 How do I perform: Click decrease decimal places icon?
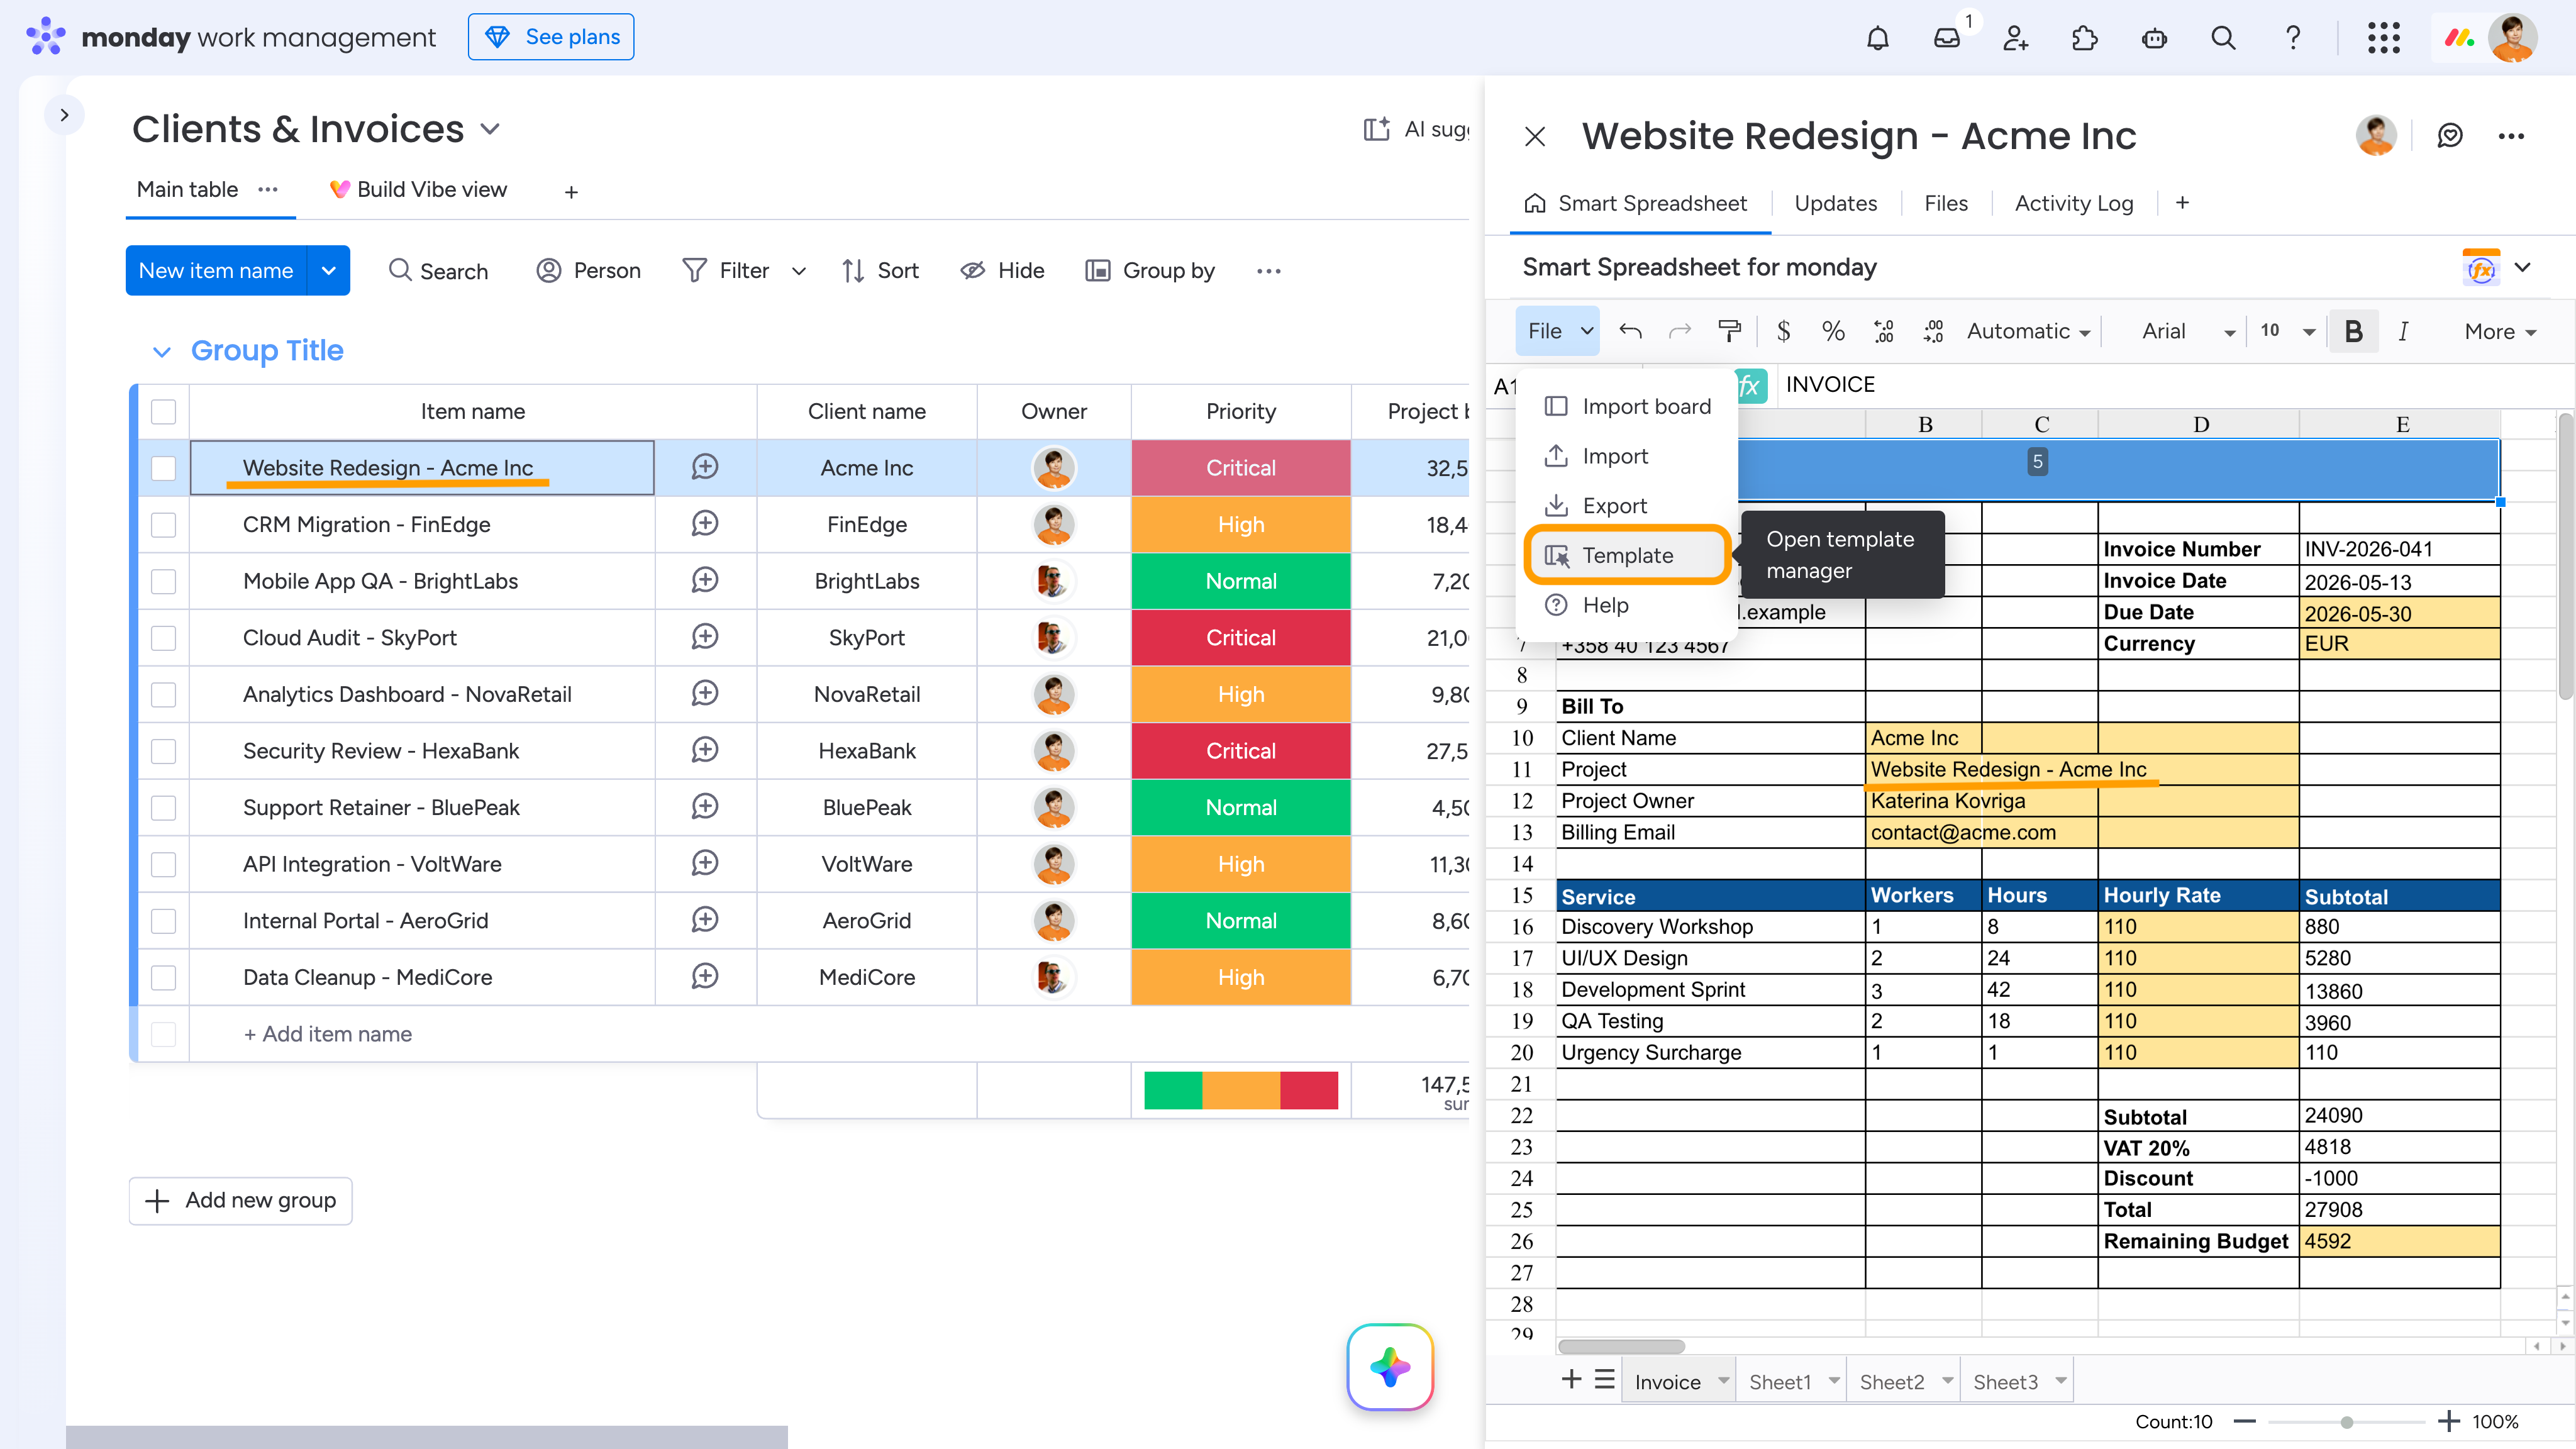tap(1884, 331)
